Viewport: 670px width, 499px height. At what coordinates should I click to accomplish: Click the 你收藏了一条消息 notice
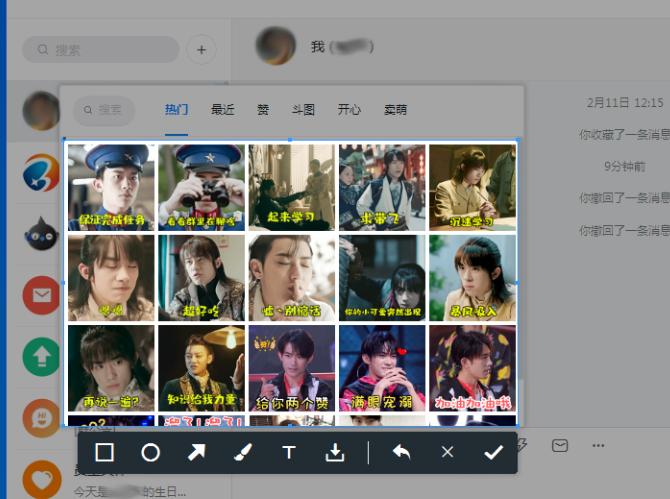624,135
